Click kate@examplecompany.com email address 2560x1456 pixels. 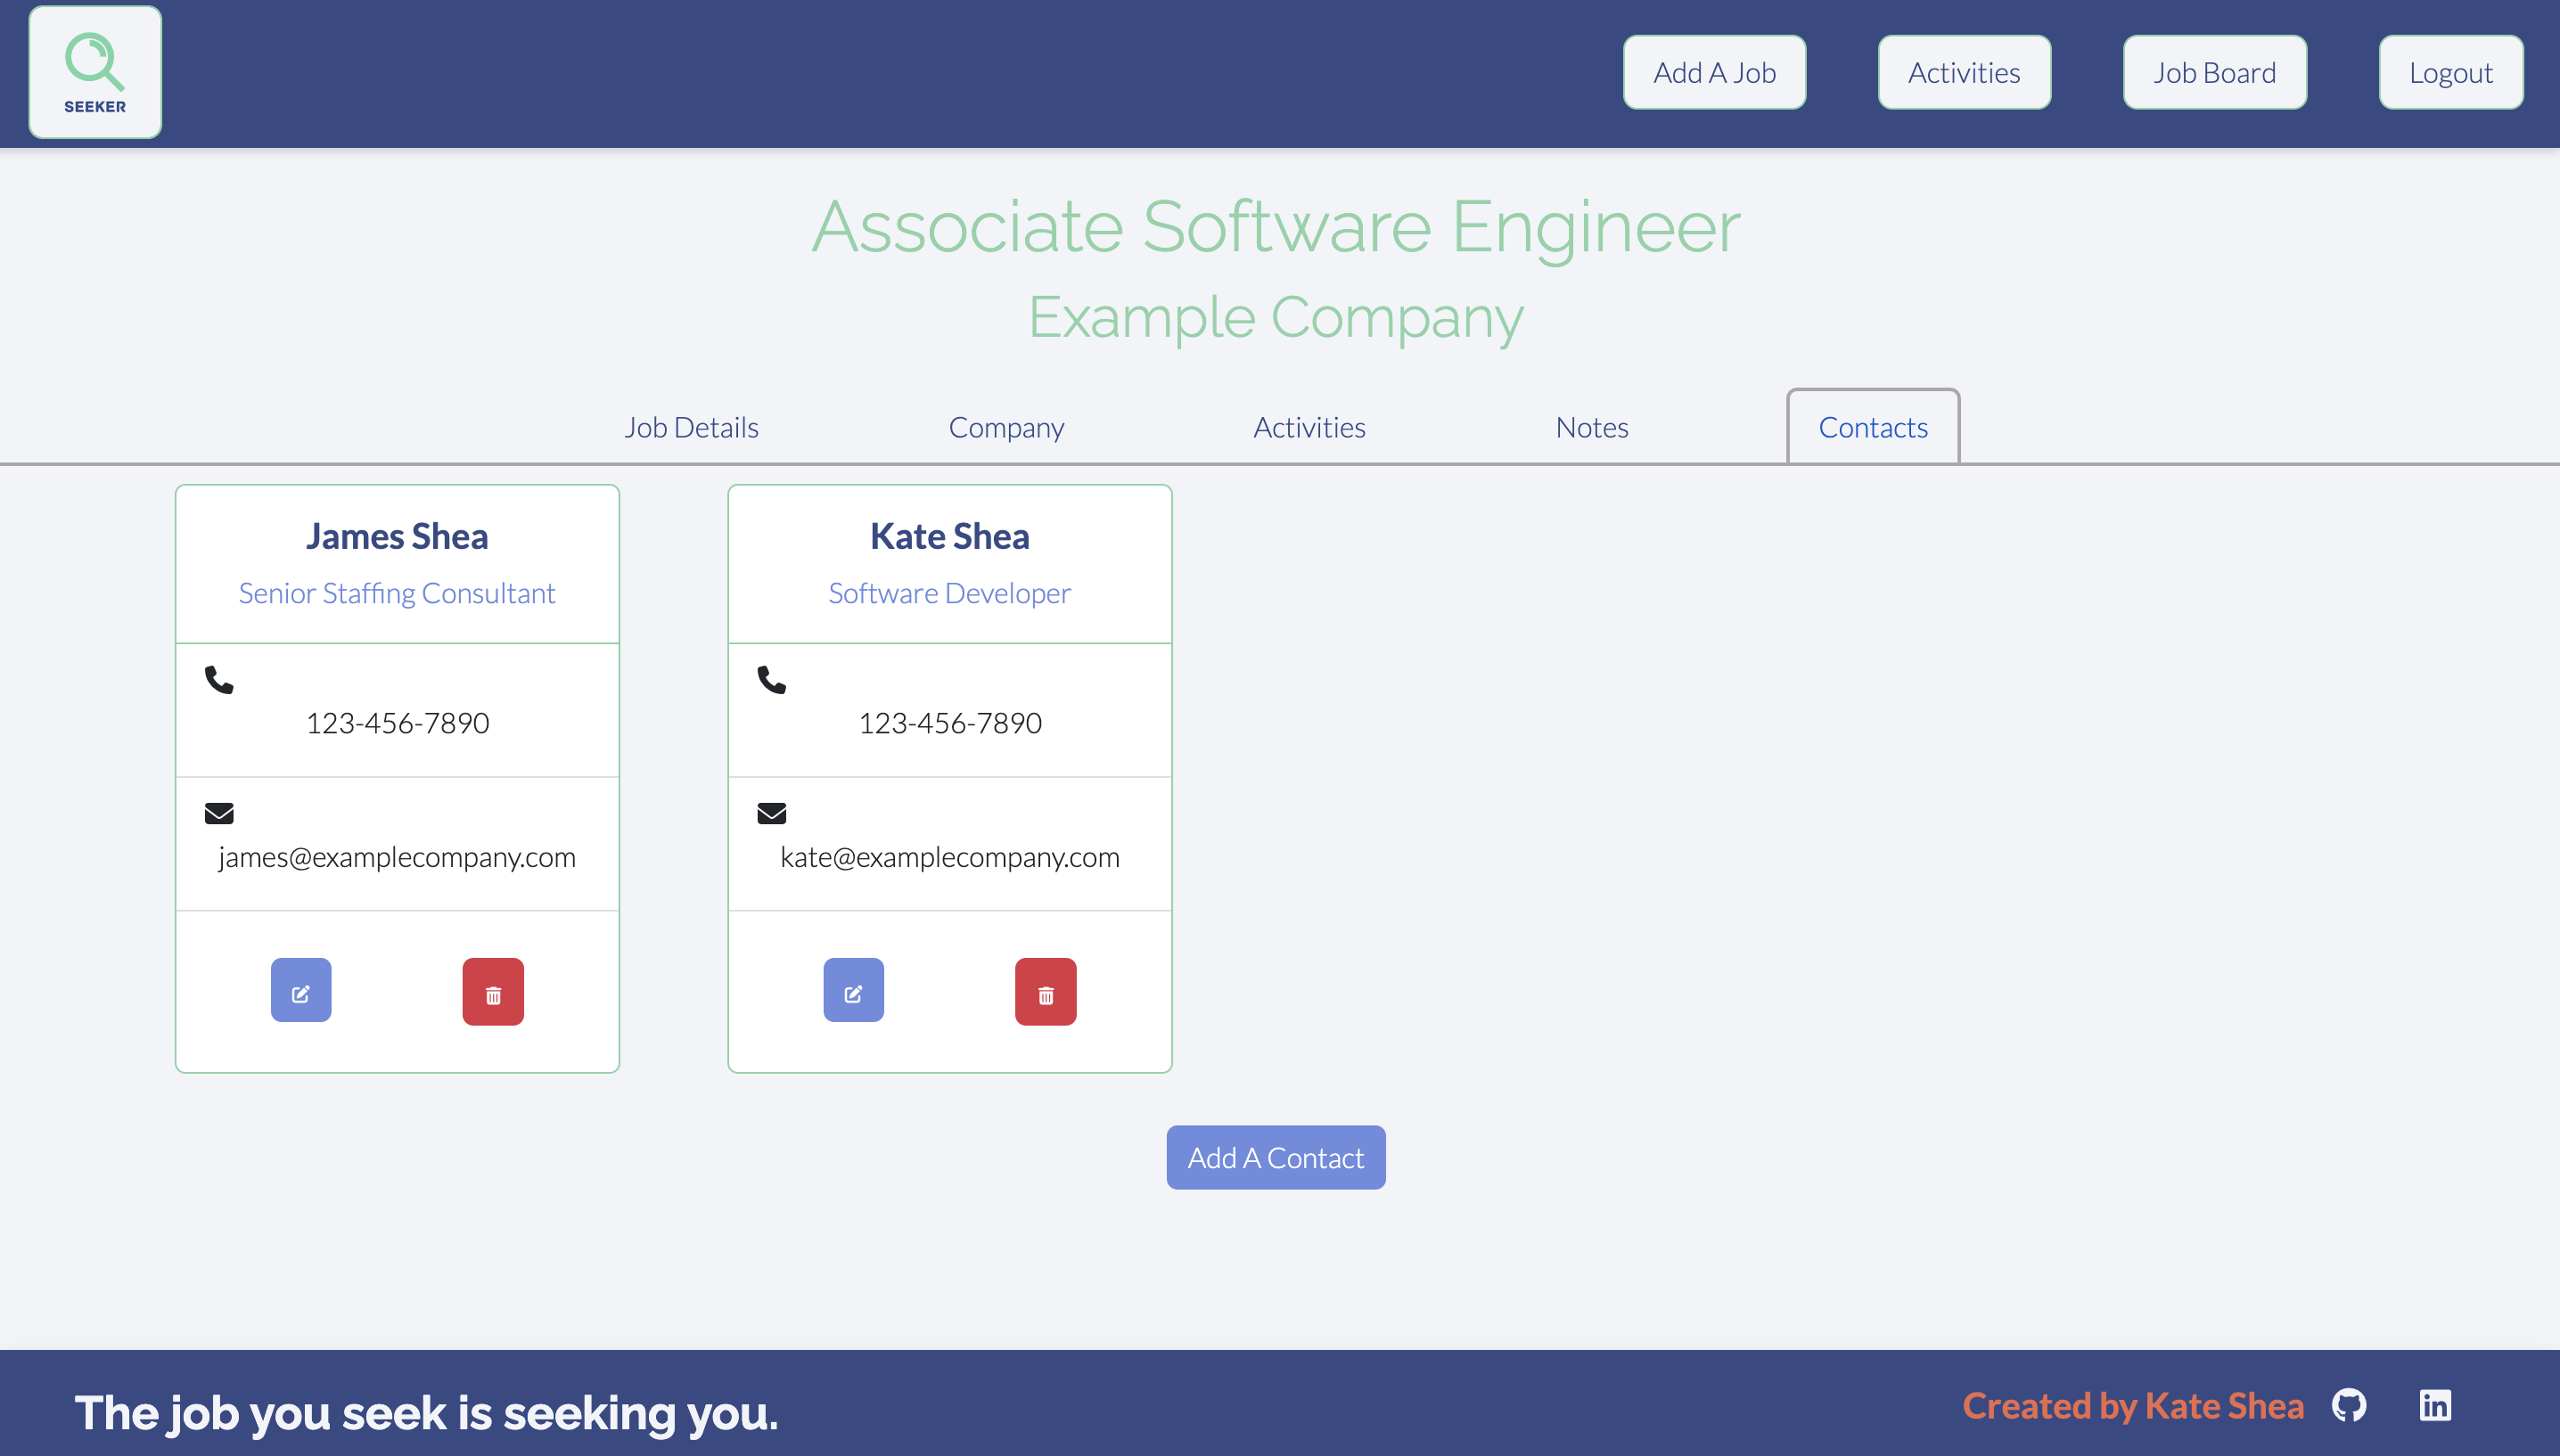coord(950,857)
